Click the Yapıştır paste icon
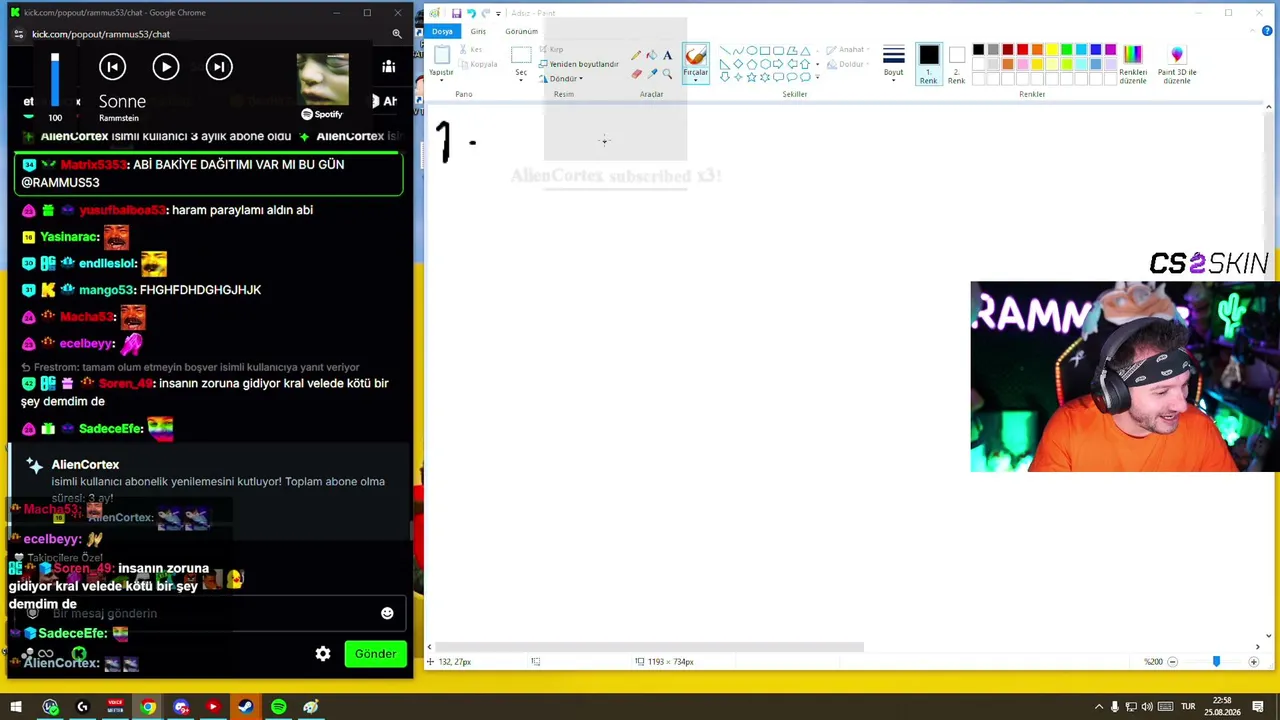This screenshot has height=720, width=1280. 442,56
